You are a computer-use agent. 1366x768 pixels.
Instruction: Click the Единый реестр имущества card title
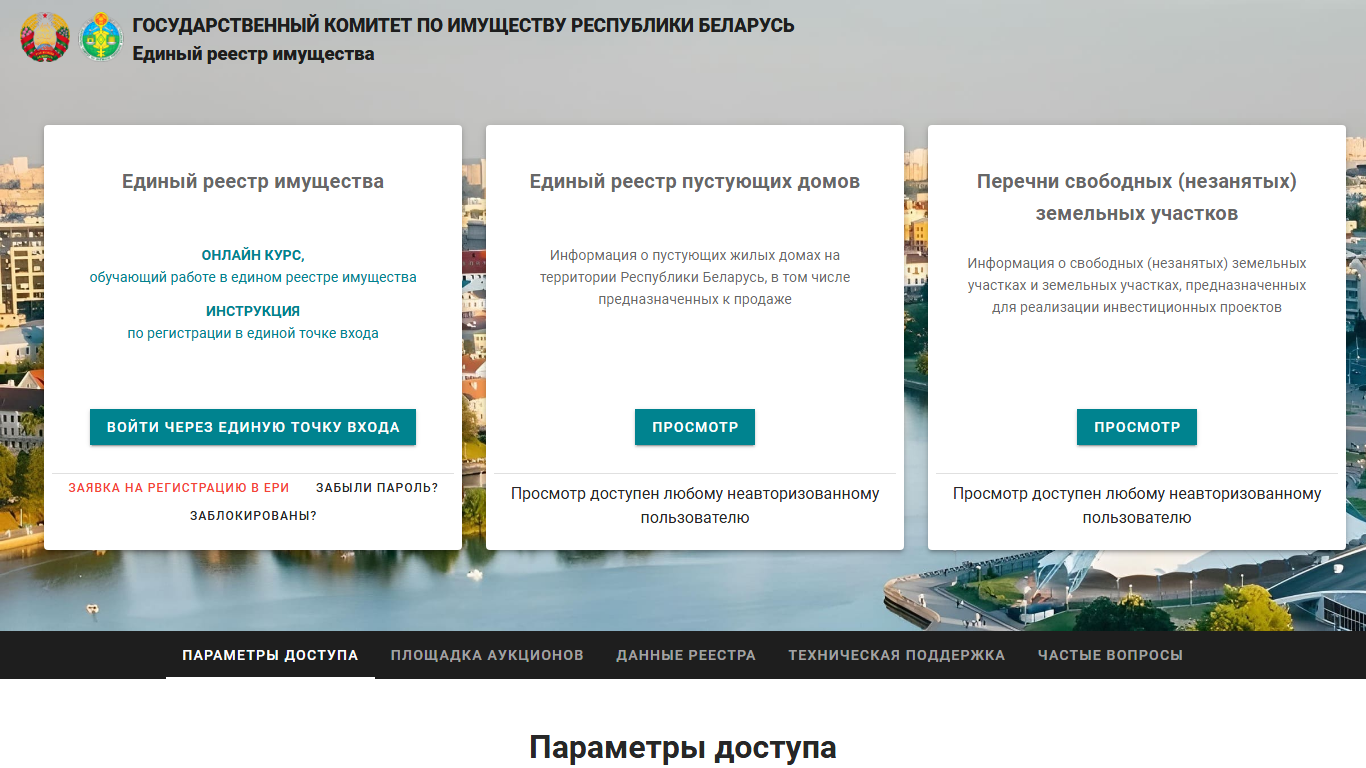click(253, 181)
